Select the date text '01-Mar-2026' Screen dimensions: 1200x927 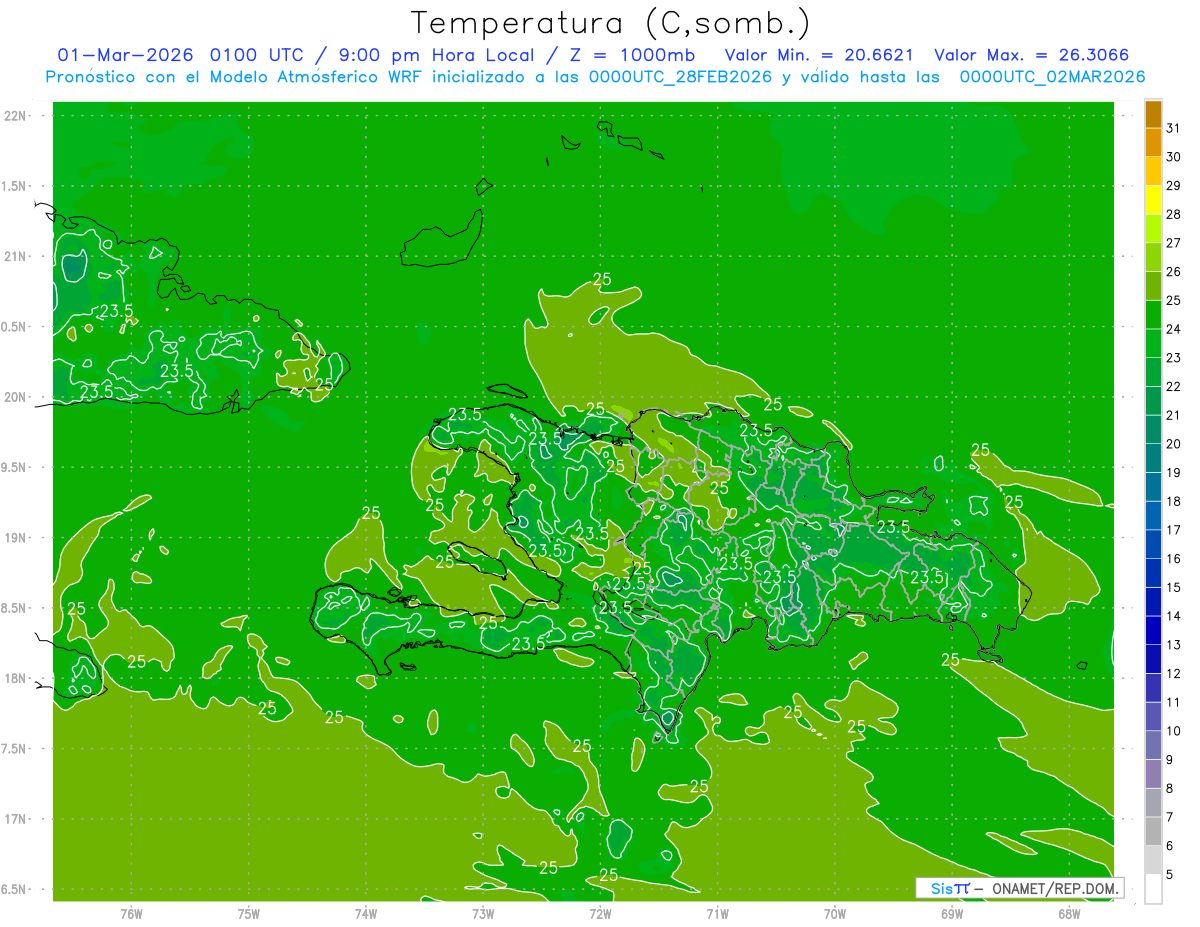(125, 55)
